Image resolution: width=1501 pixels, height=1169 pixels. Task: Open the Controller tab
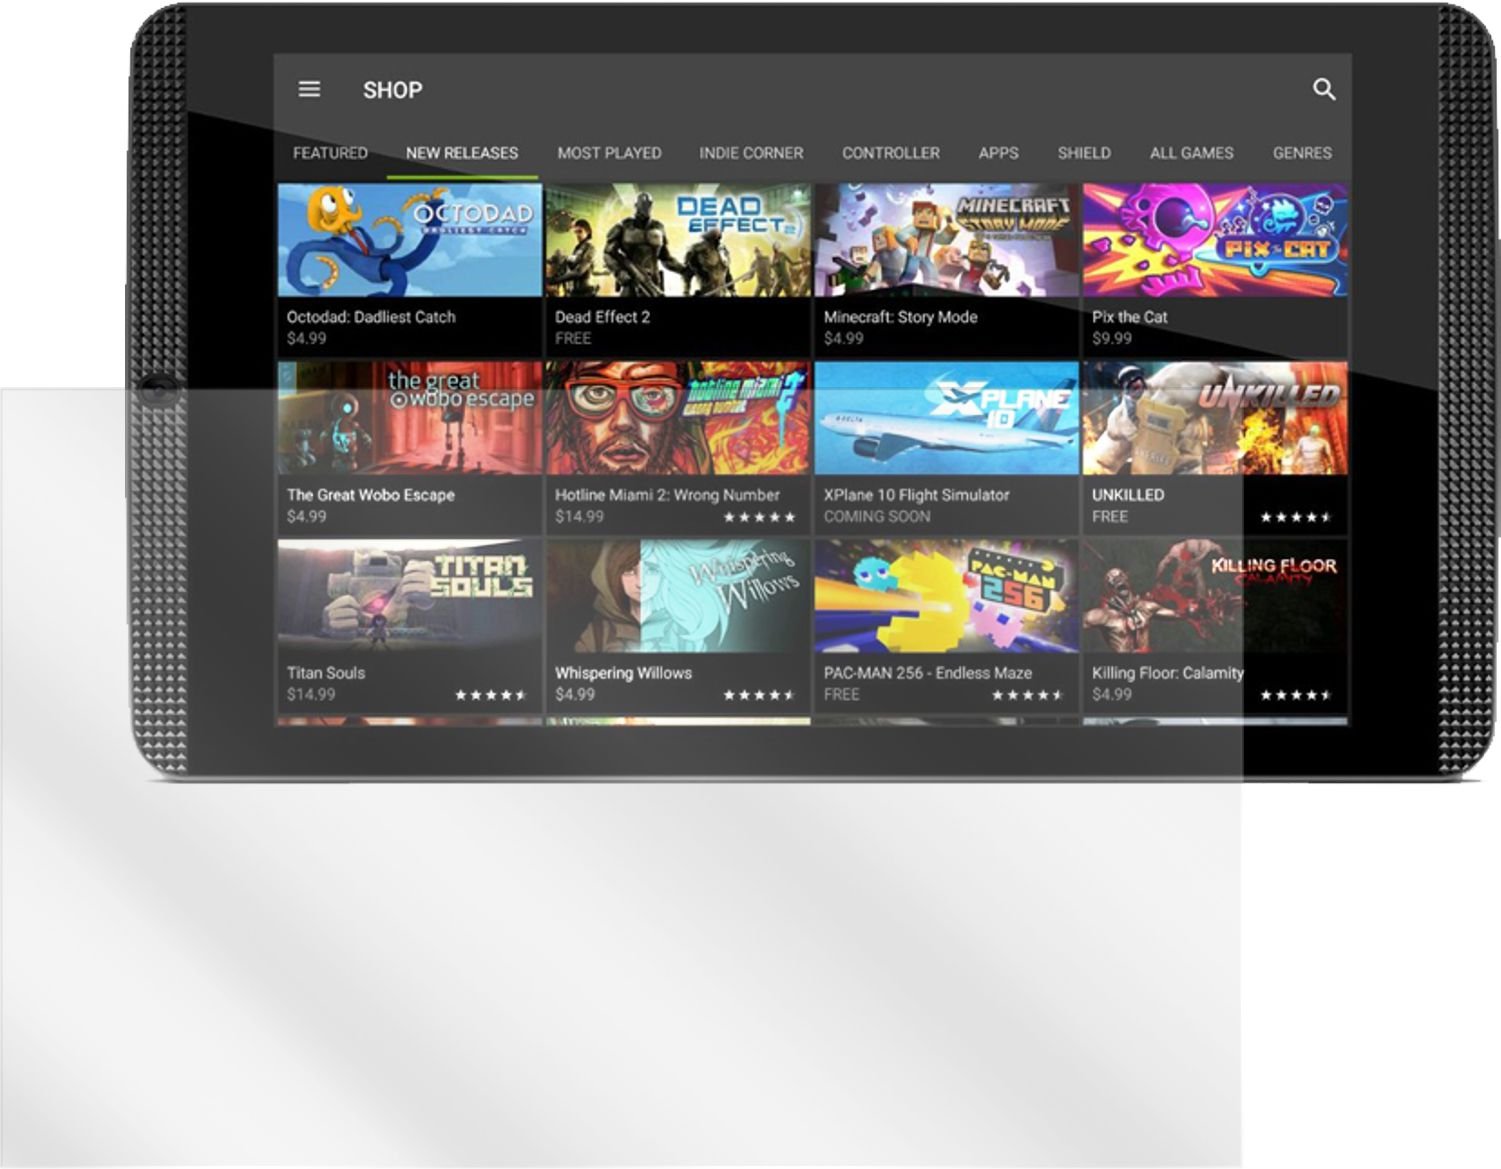coord(891,153)
